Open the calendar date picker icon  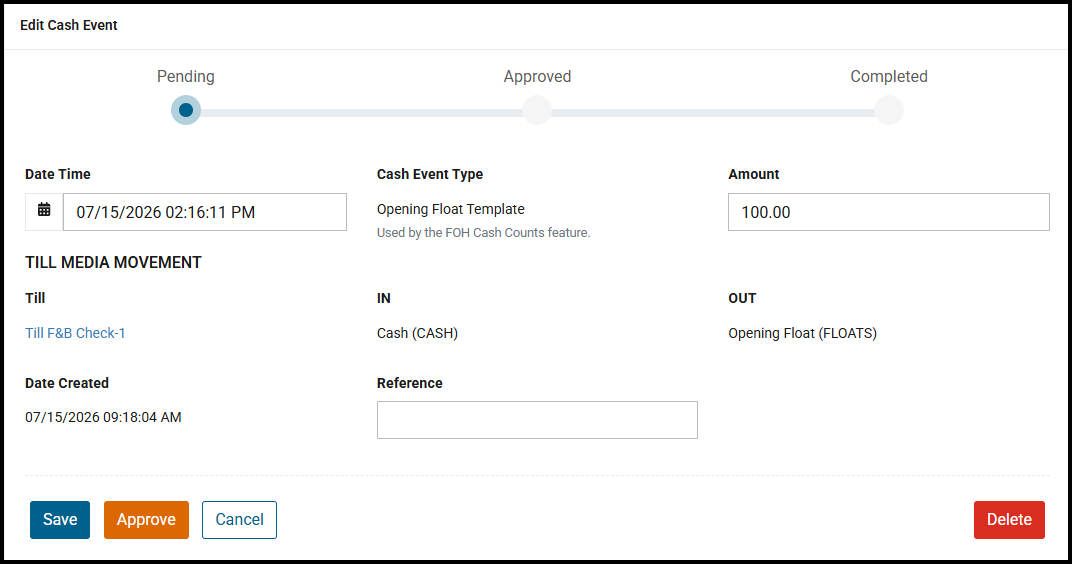click(44, 211)
